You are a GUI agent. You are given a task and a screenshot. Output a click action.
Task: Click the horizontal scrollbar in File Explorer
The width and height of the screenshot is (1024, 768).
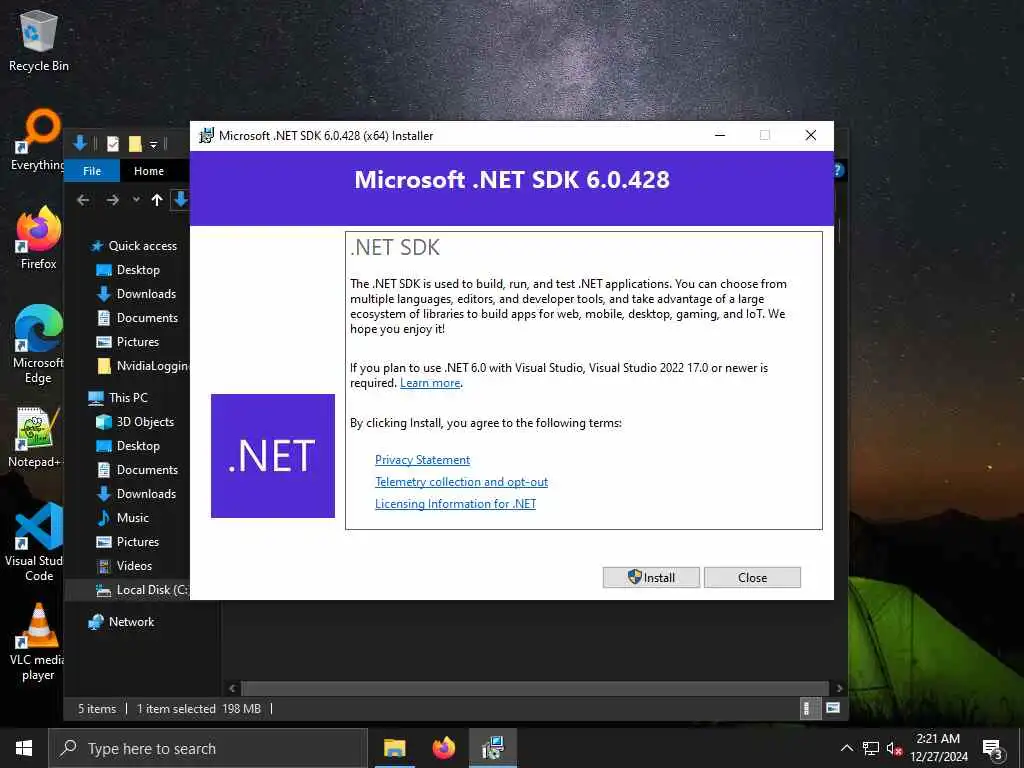(536, 688)
